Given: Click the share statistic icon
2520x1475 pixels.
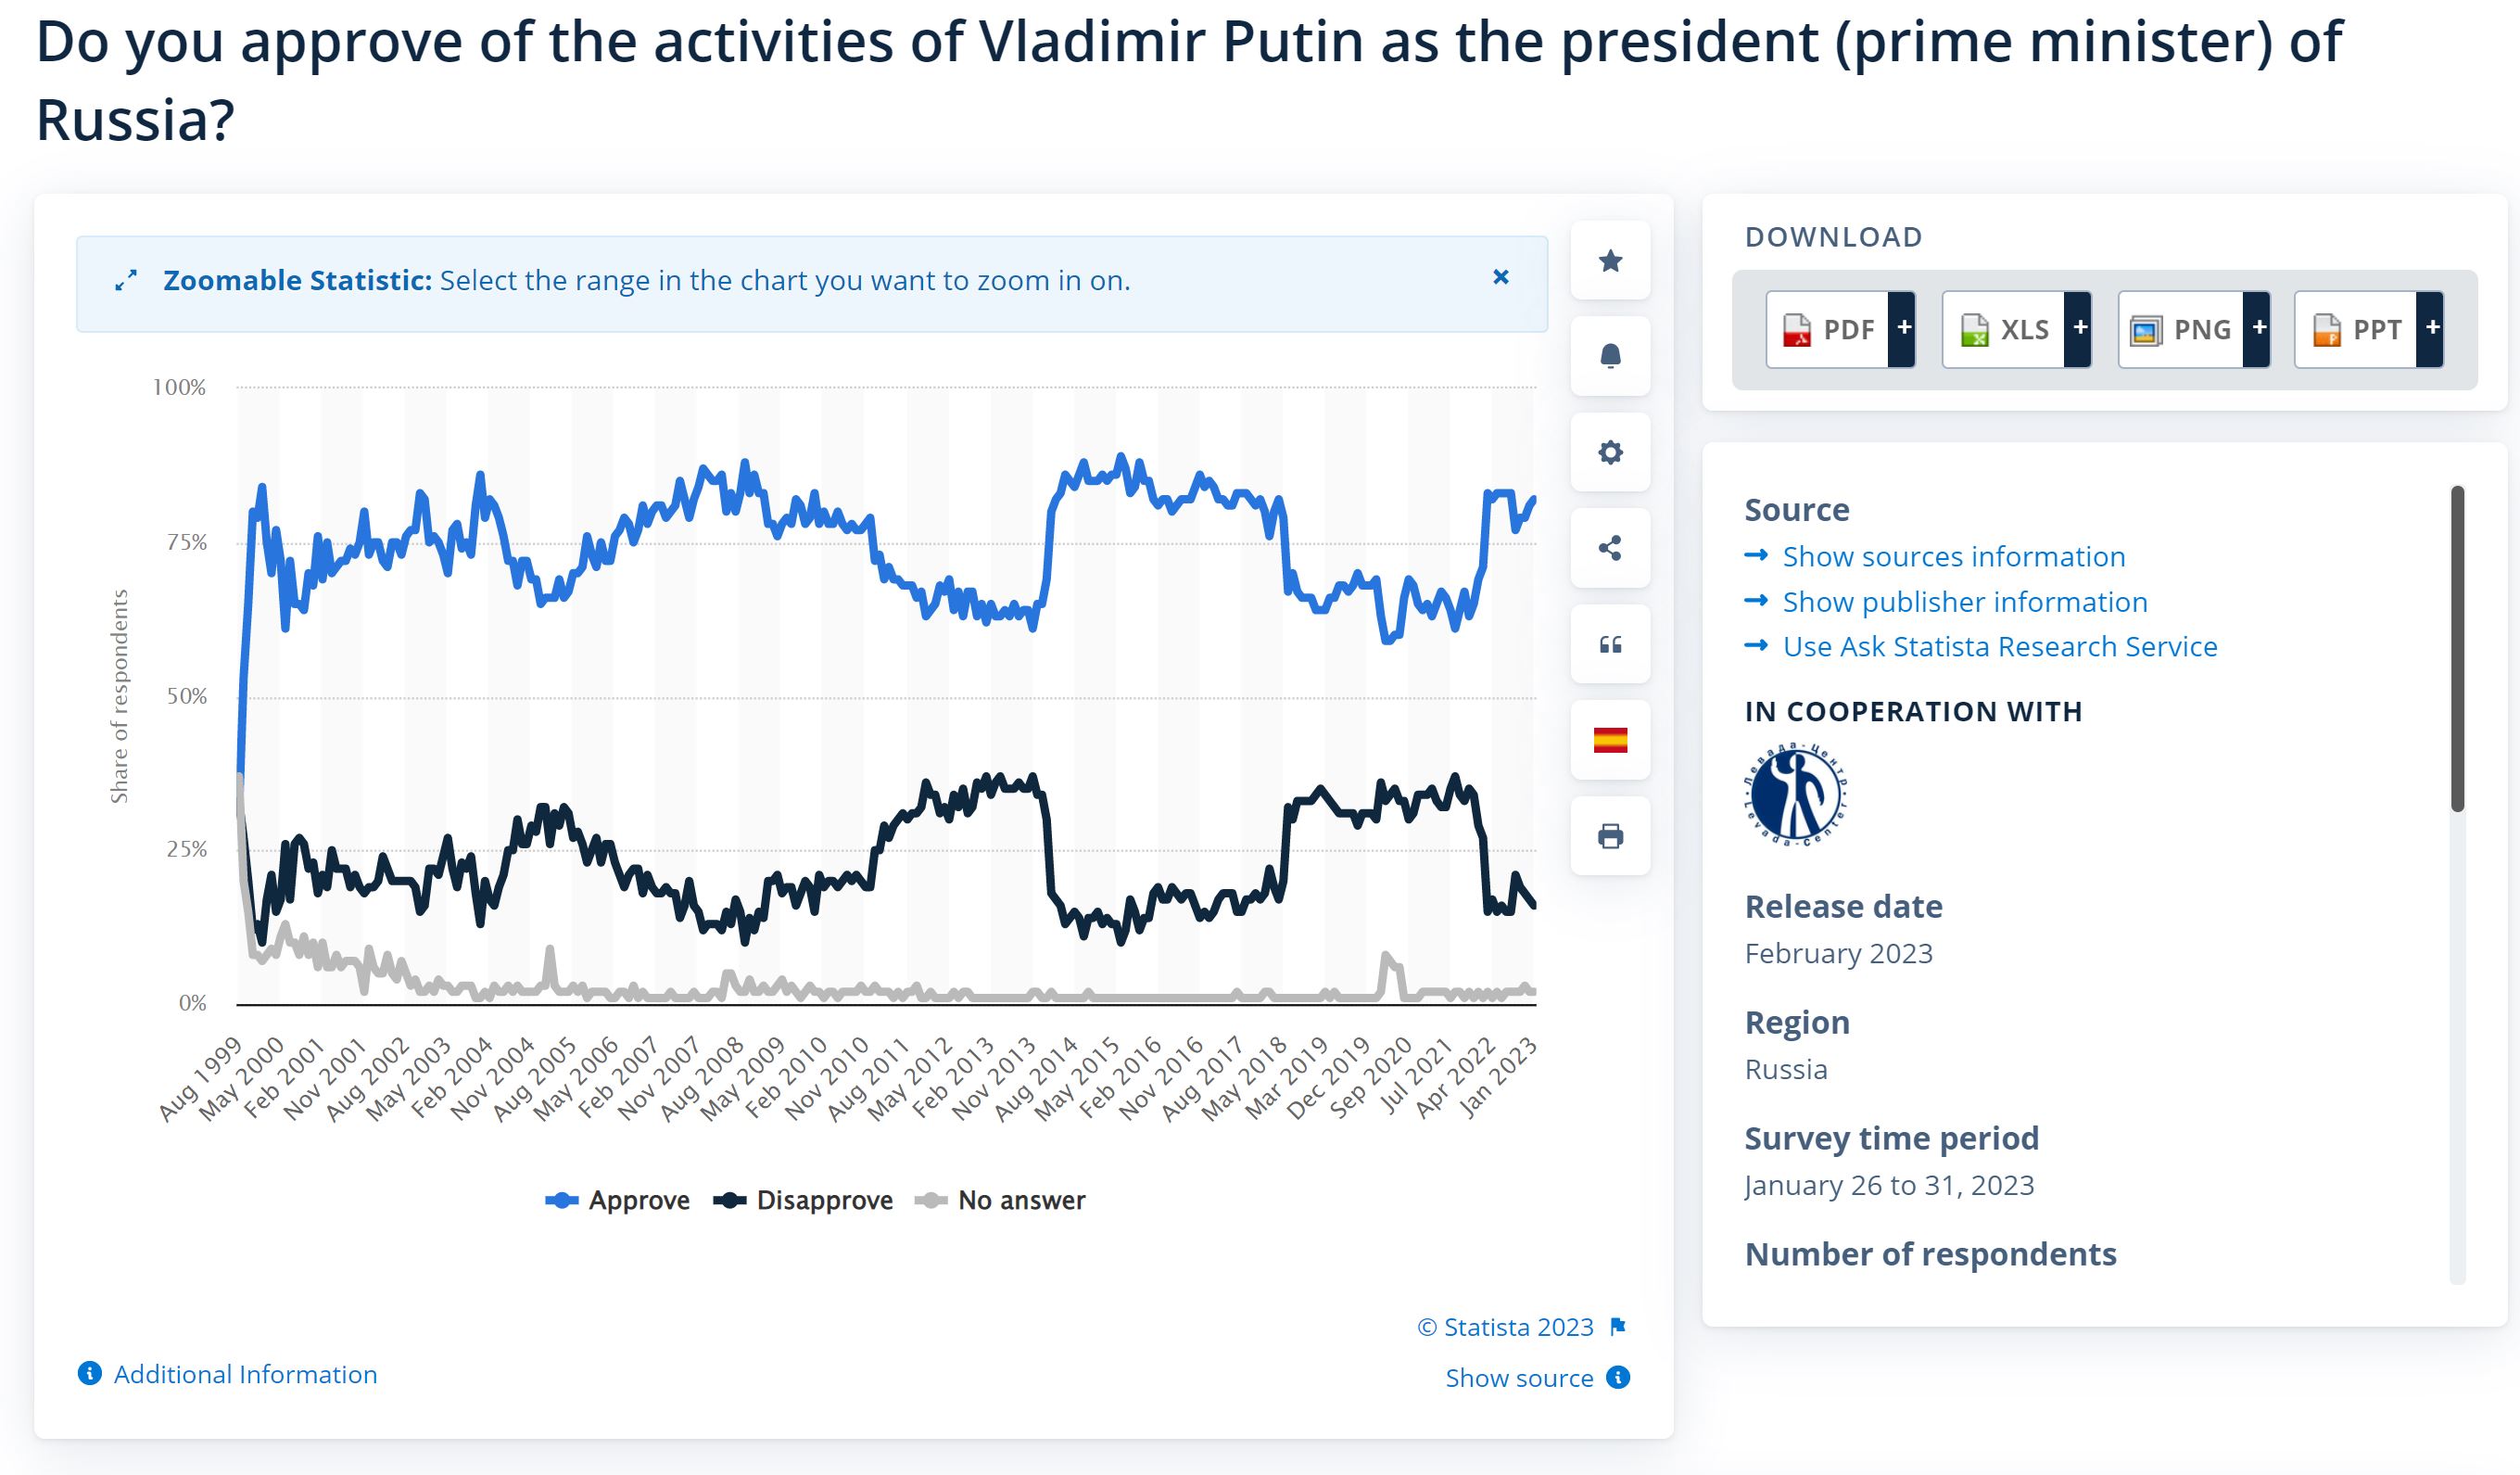Looking at the screenshot, I should click(1610, 548).
